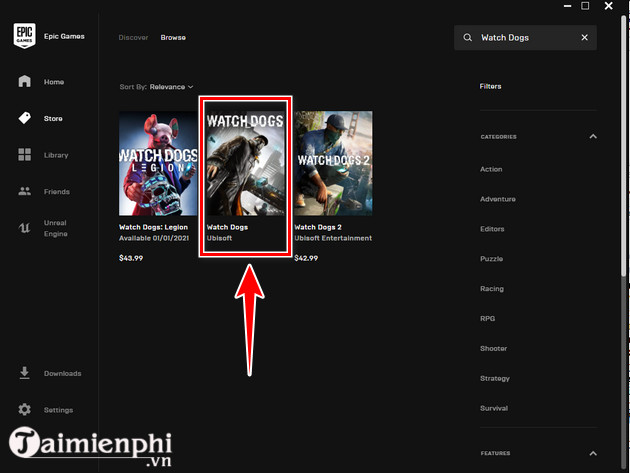This screenshot has width=630, height=473.
Task: Collapse the Categories section chevron
Action: (593, 136)
